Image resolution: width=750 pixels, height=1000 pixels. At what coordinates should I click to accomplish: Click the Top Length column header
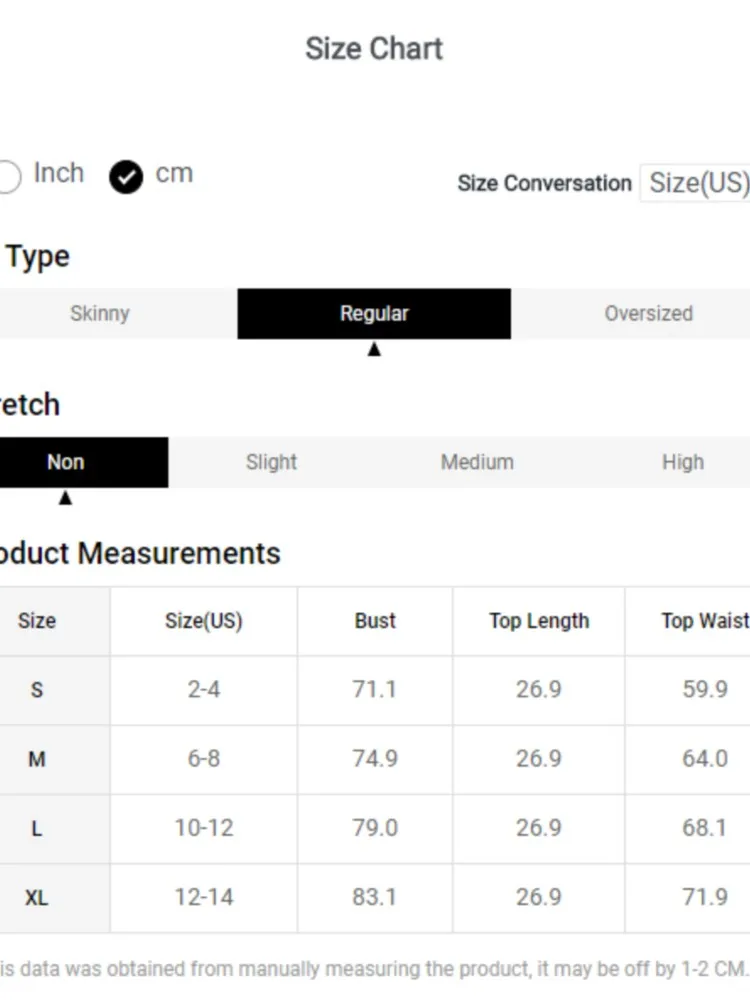click(539, 621)
